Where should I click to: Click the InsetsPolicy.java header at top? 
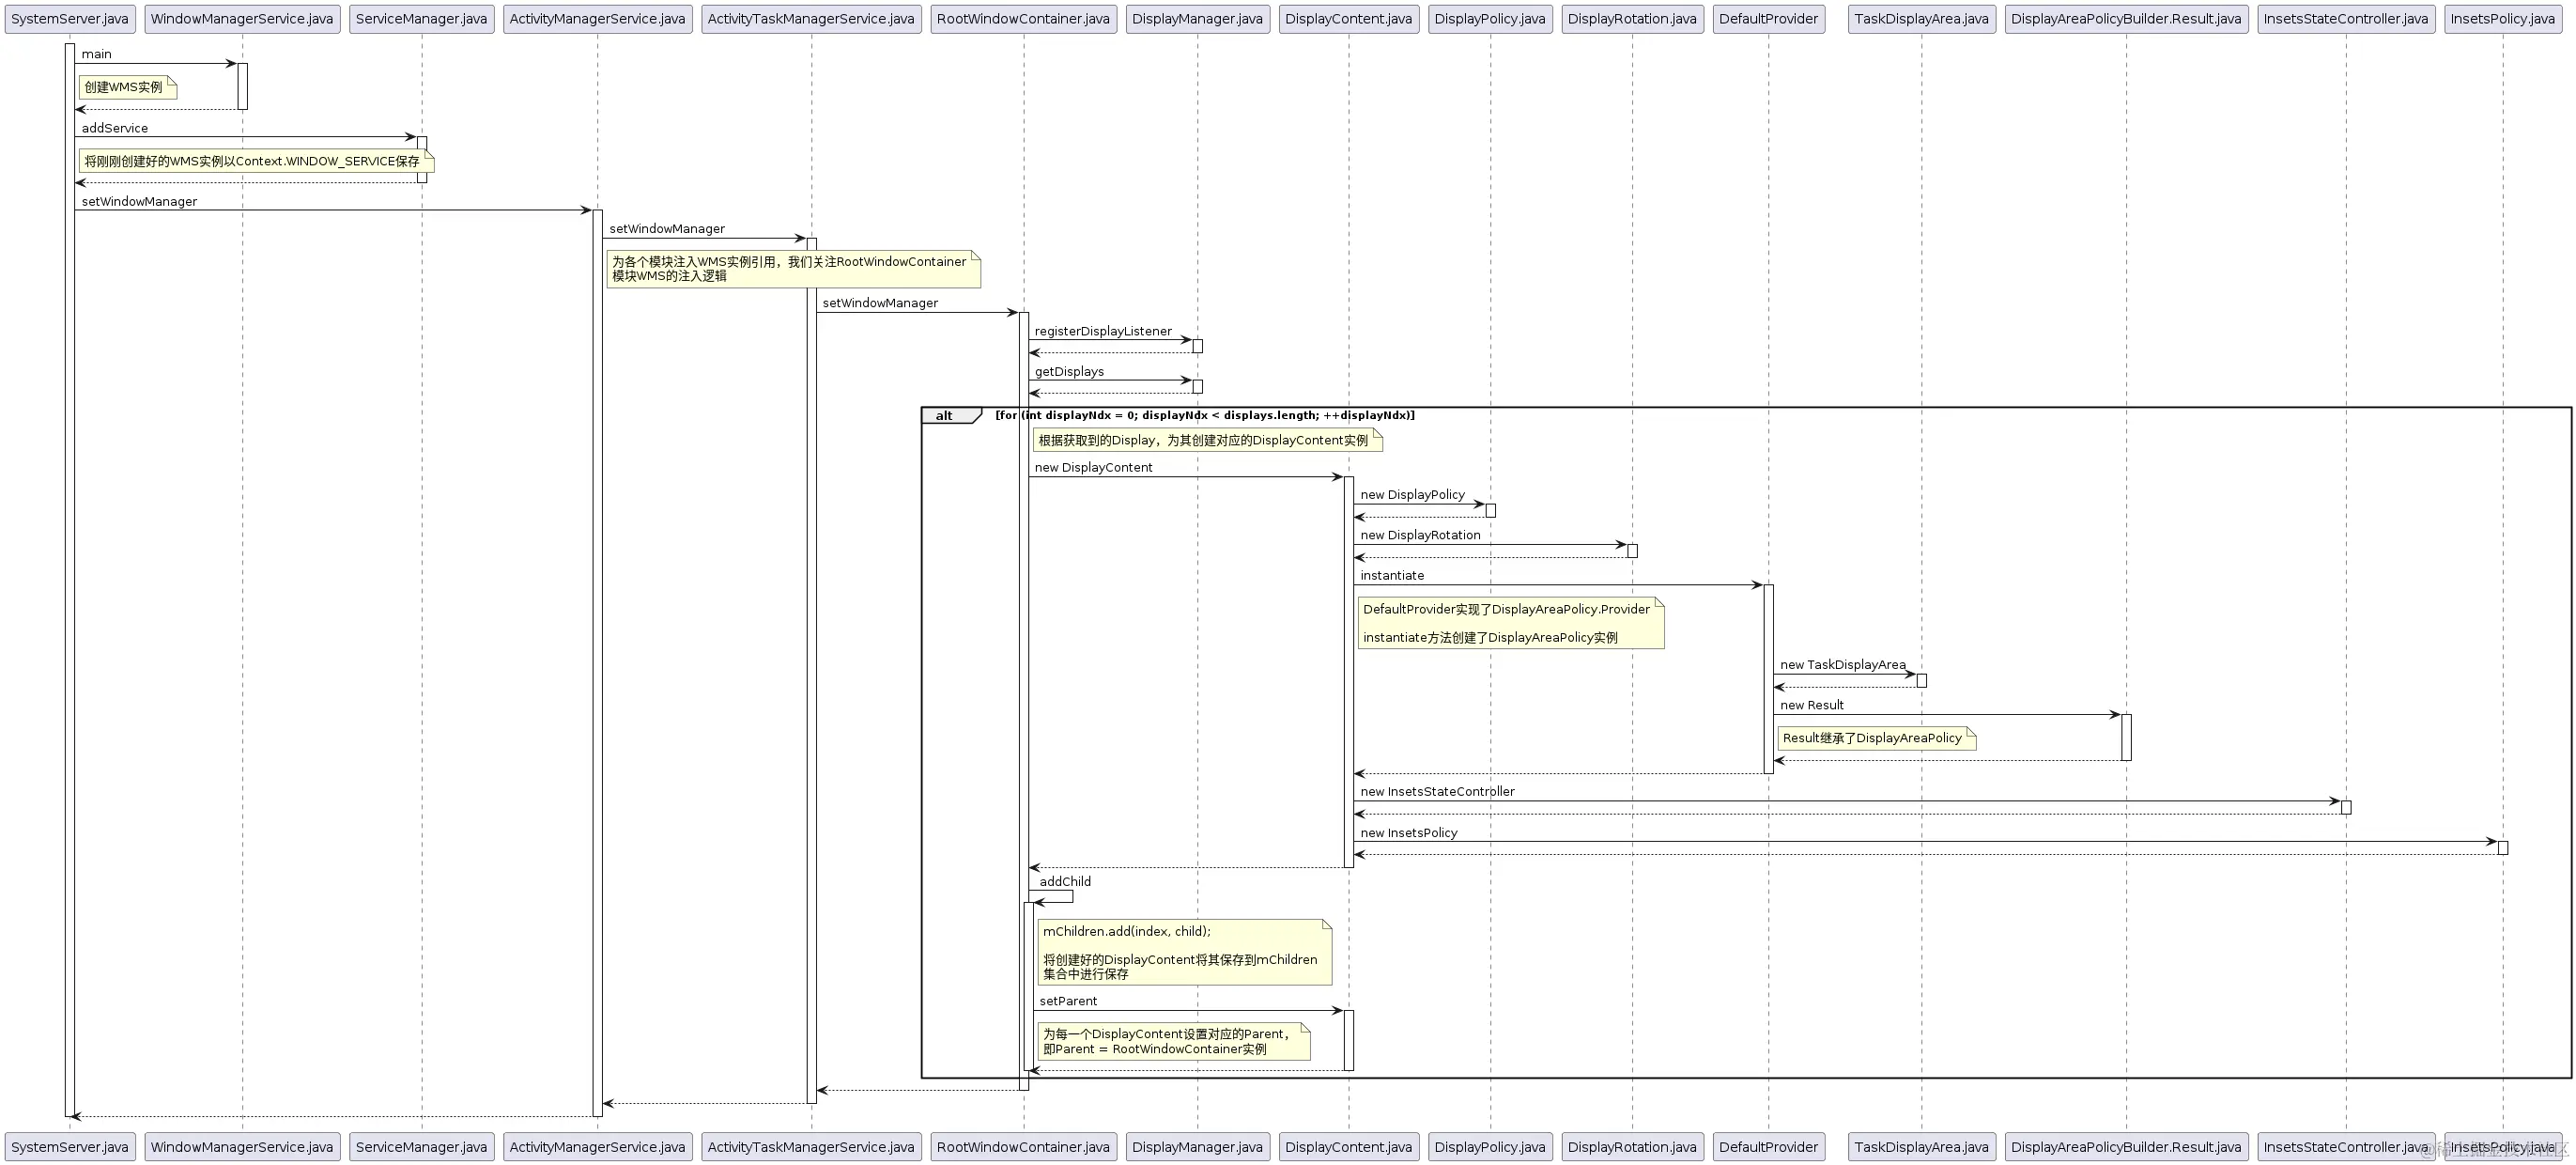click(2502, 19)
